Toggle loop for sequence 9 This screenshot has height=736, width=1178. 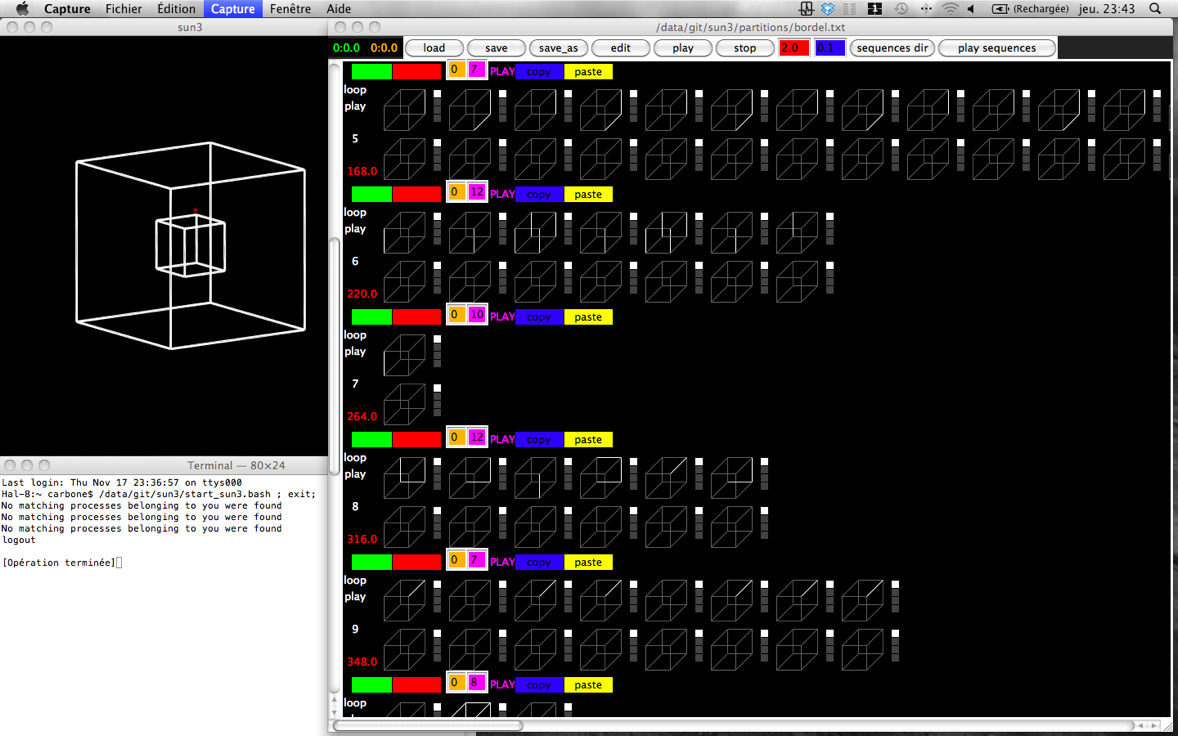point(355,581)
